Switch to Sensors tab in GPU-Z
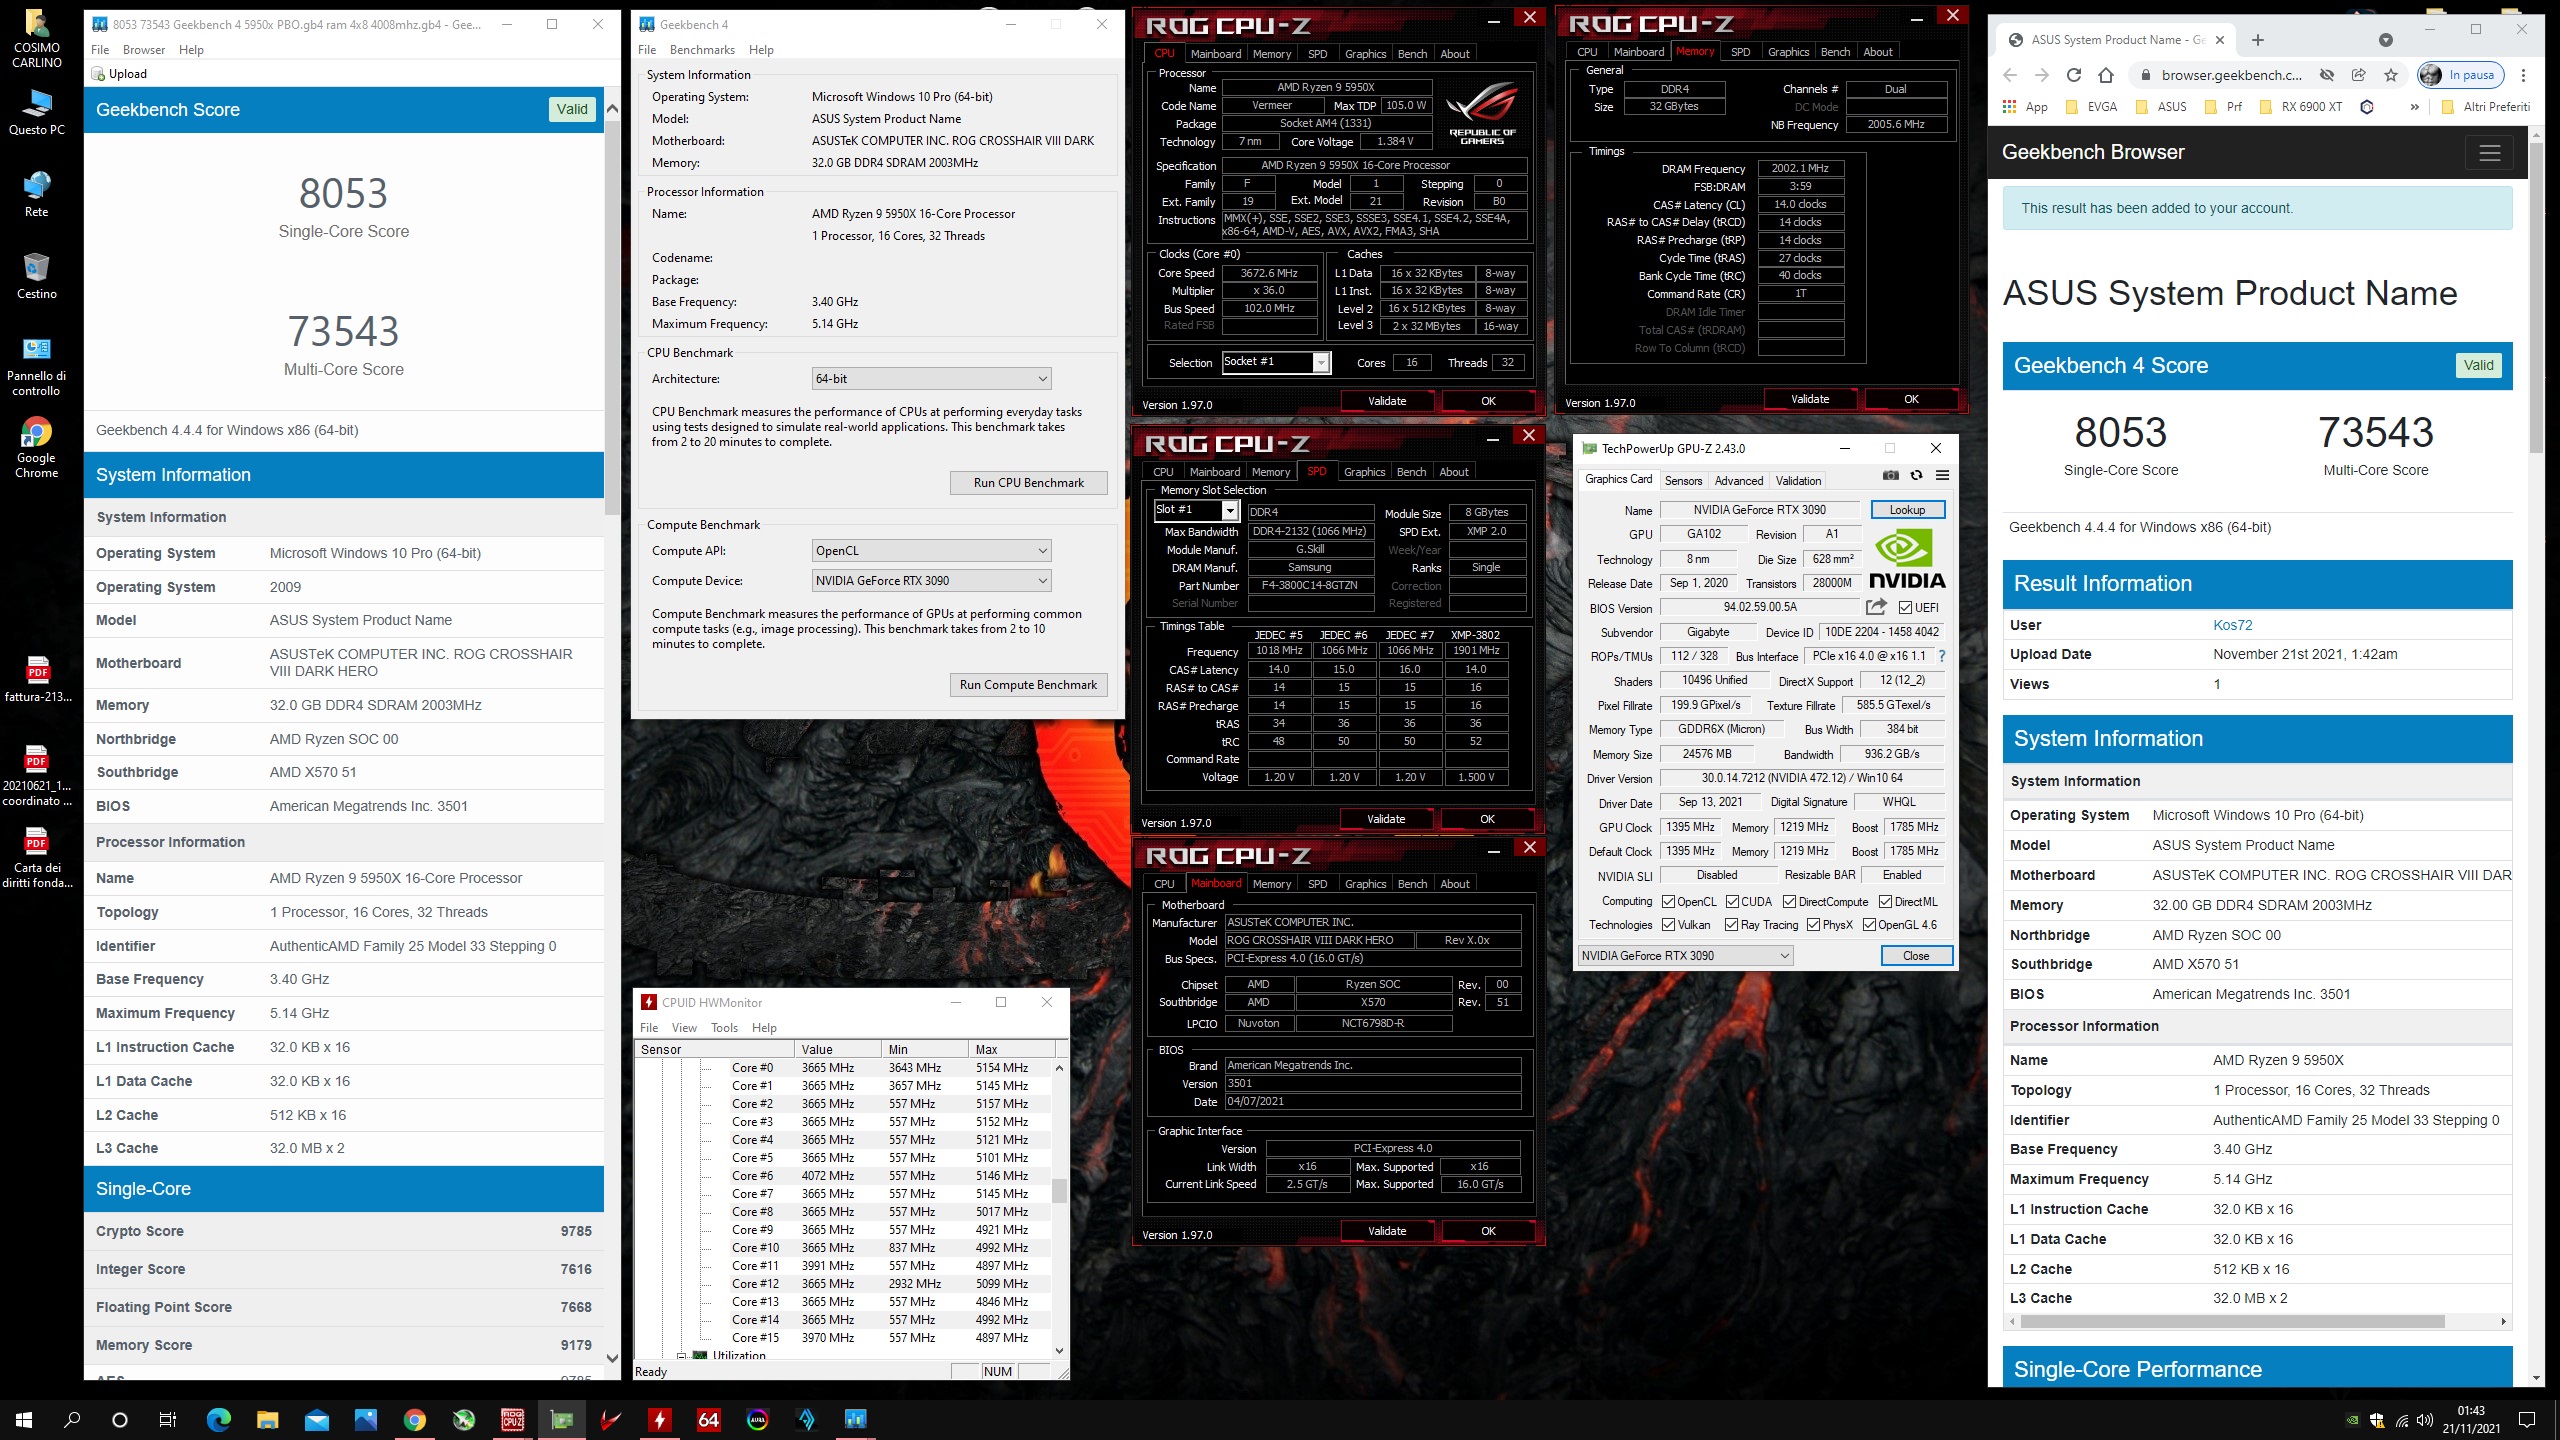 (1683, 481)
